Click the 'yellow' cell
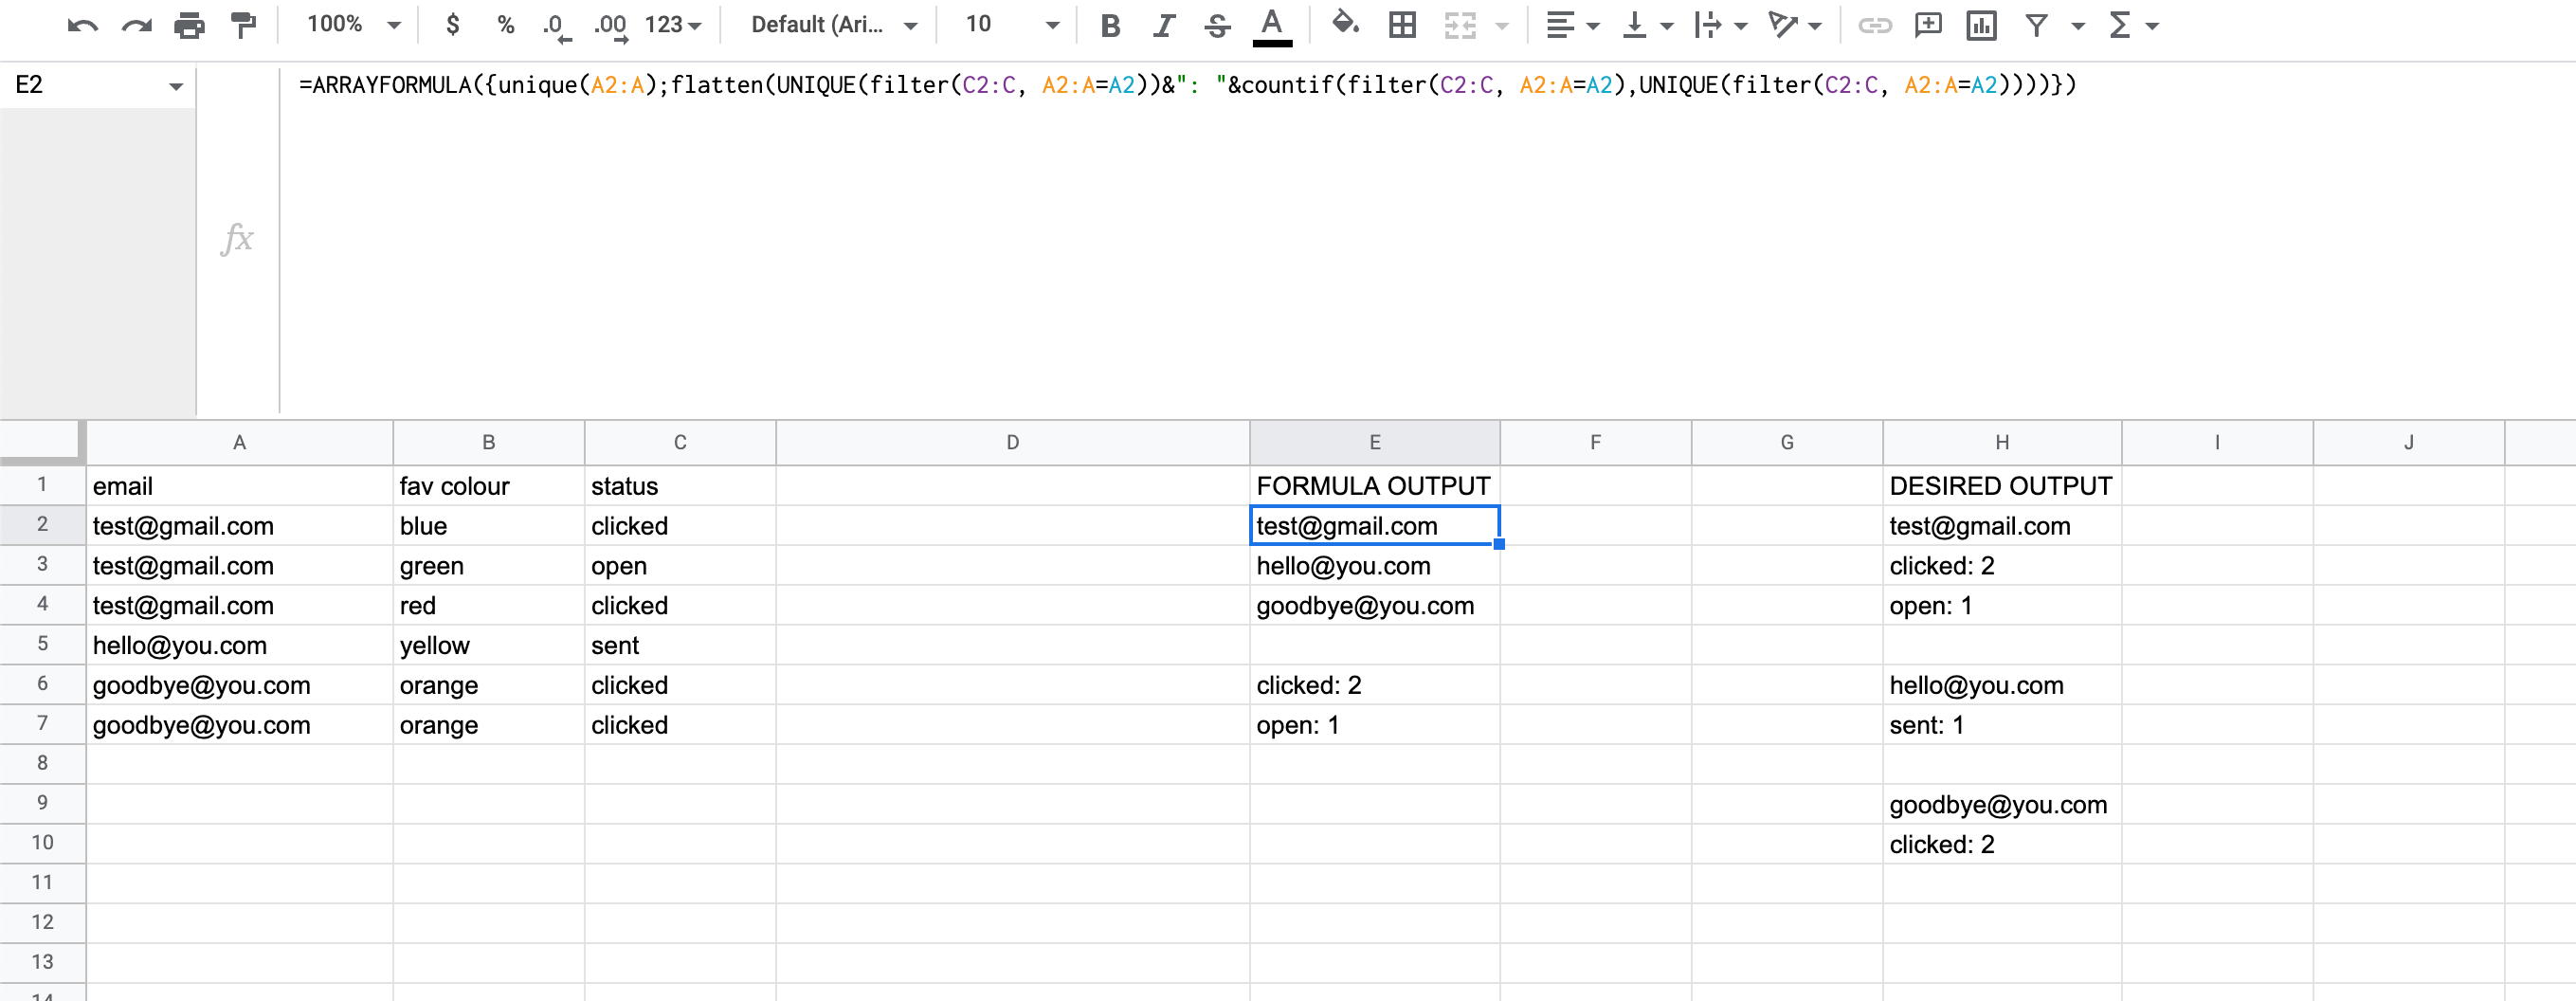The image size is (2576, 1001). pyautogui.click(x=488, y=646)
